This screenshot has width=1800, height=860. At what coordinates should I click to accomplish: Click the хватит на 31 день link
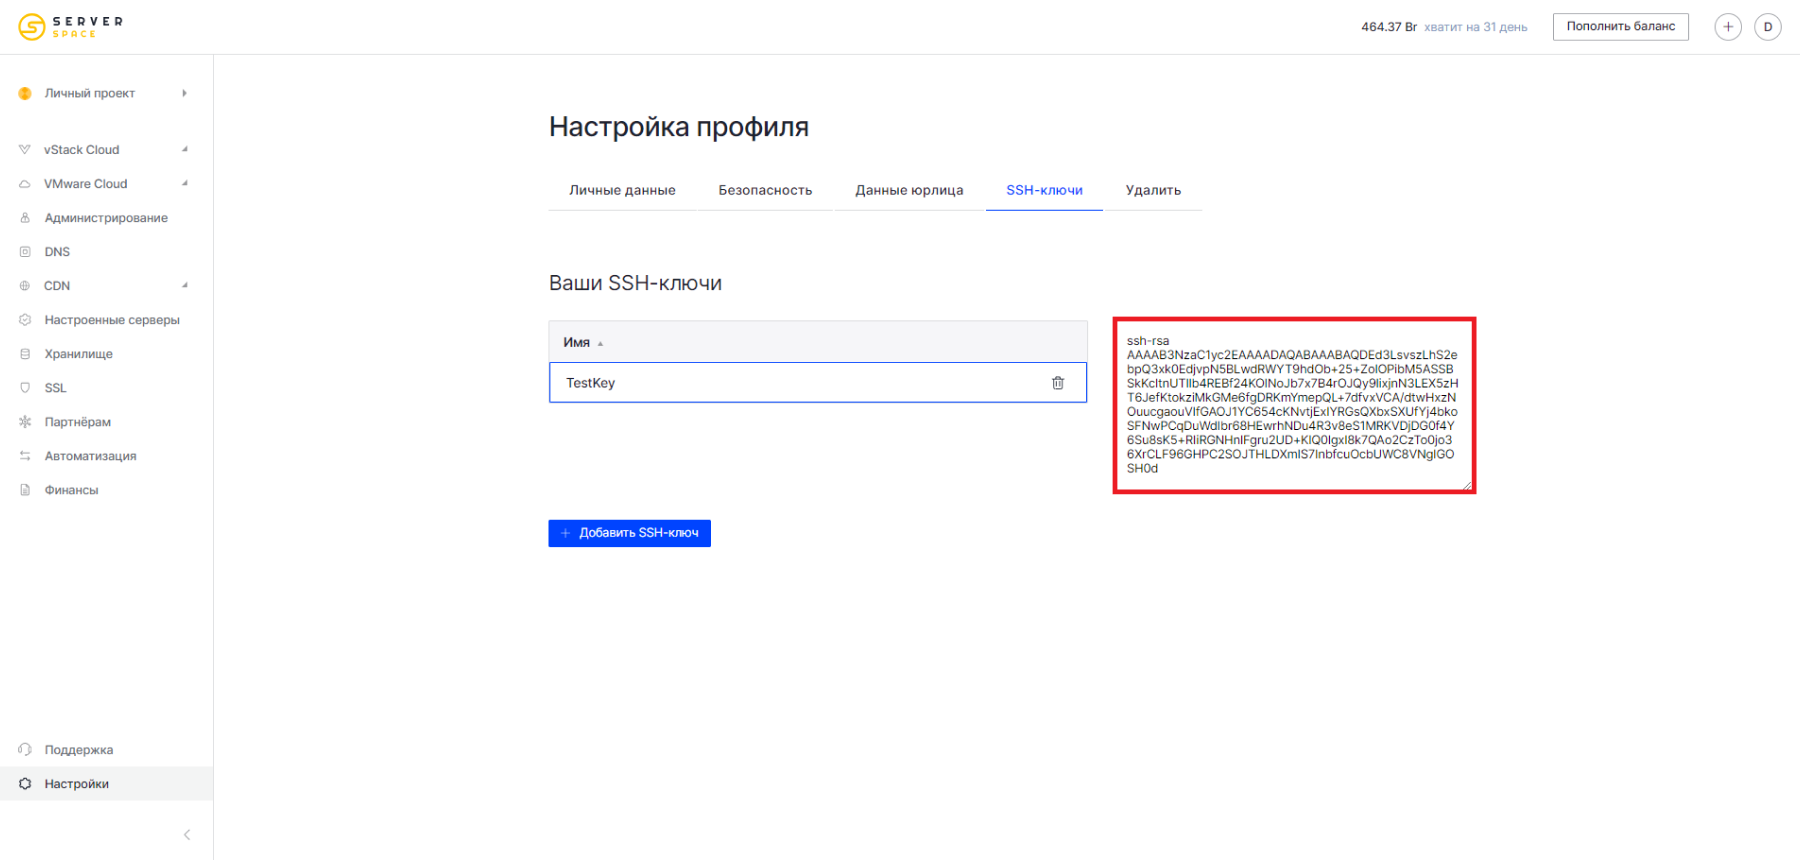tap(1475, 27)
